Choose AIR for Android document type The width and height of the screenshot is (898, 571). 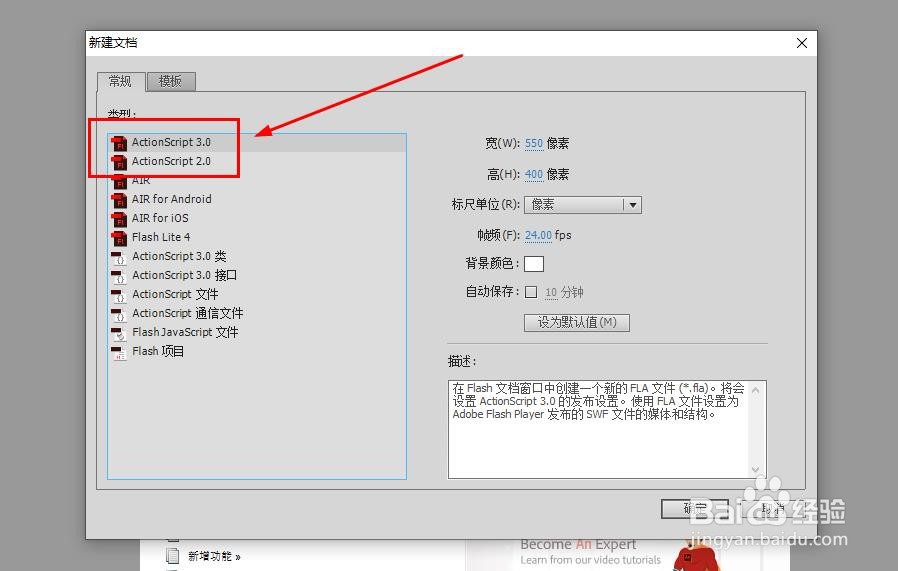[x=257, y=199]
